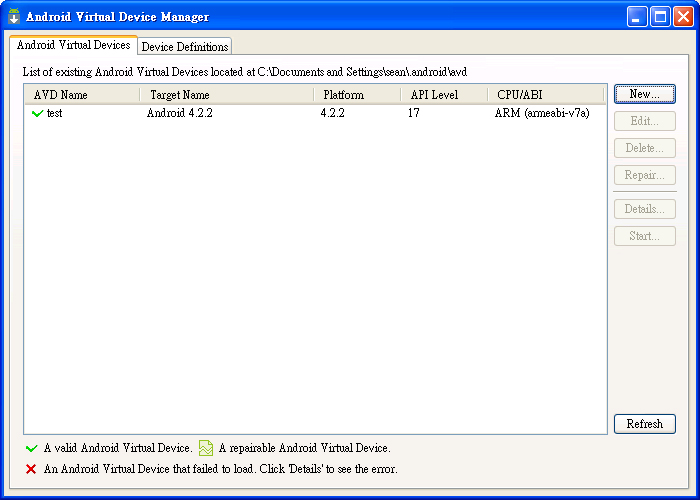This screenshot has width=700, height=500.
Task: Minimize the Android Virtual Device Manager window
Action: click(x=637, y=17)
